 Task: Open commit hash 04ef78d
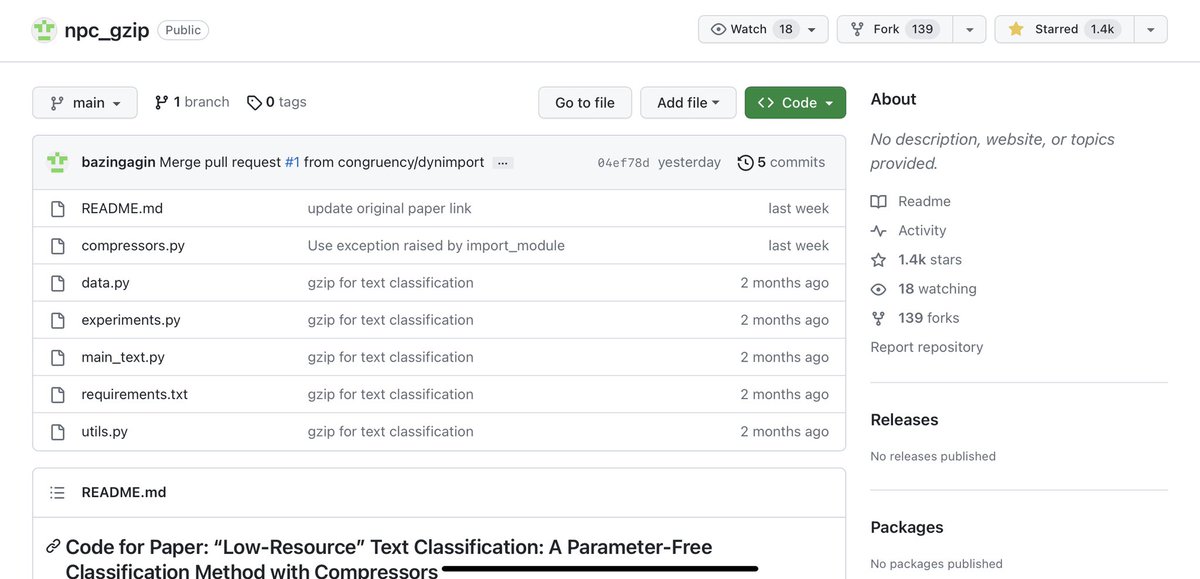pos(623,163)
